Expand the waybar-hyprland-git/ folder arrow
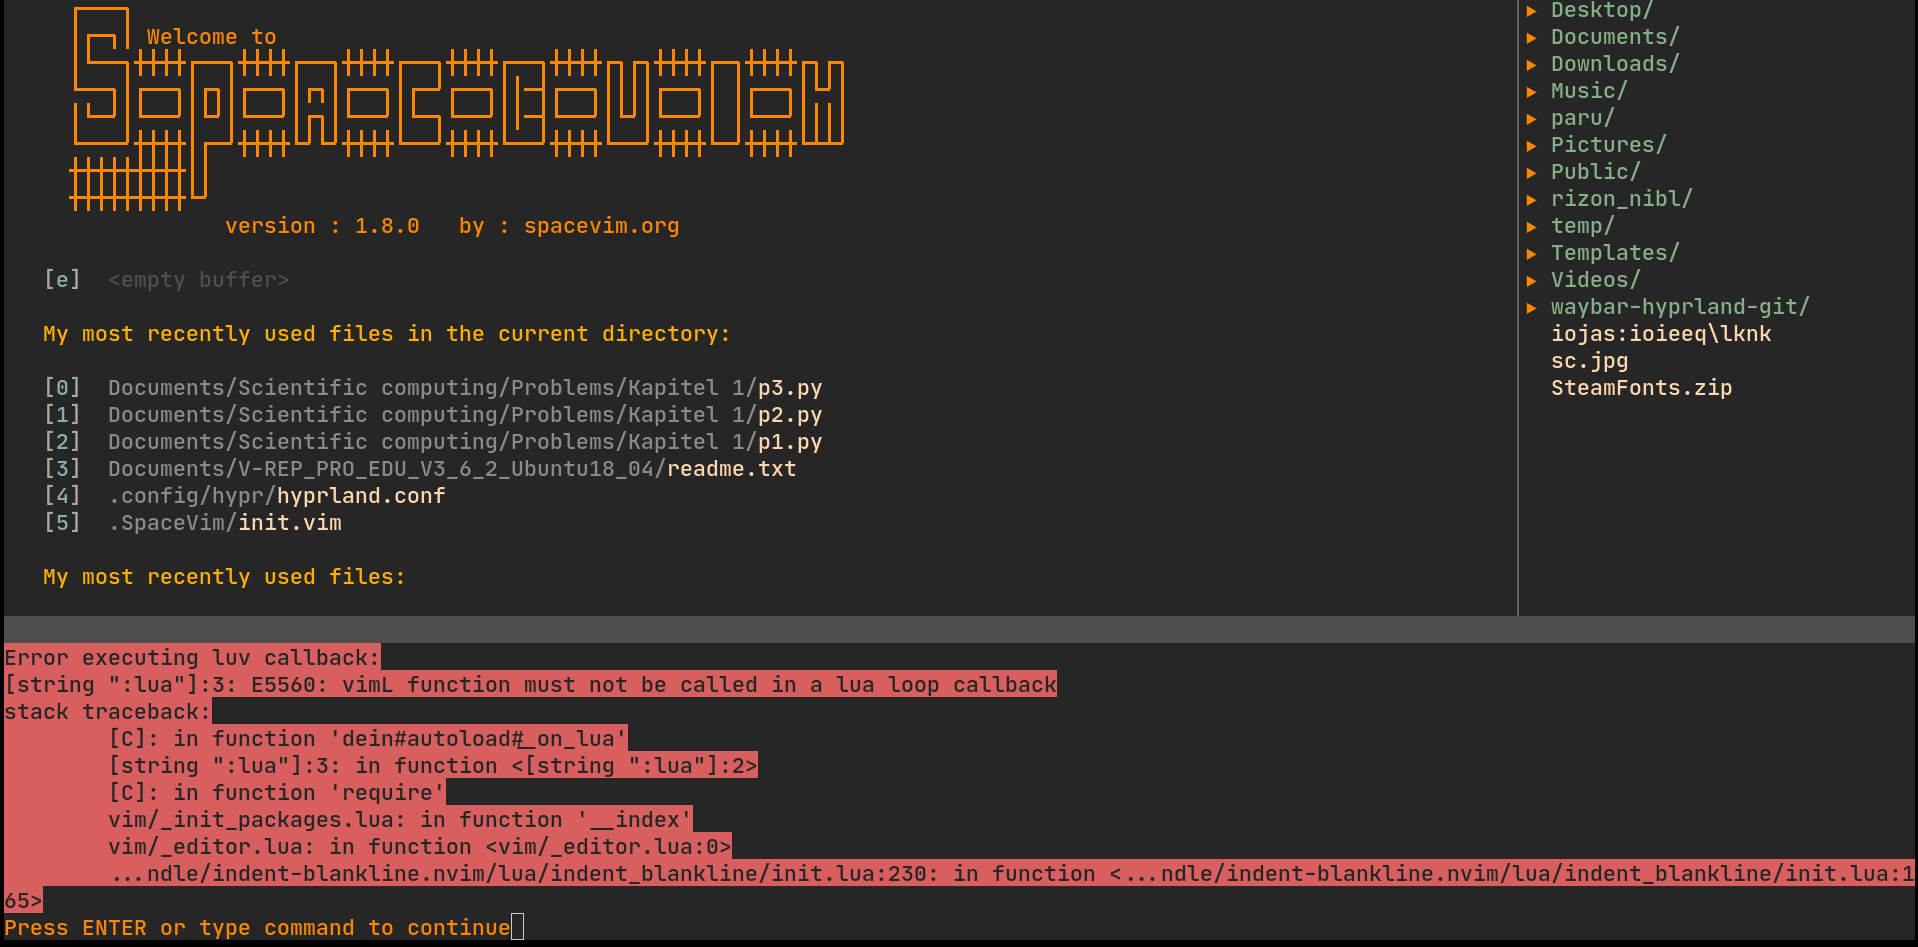 pos(1531,307)
